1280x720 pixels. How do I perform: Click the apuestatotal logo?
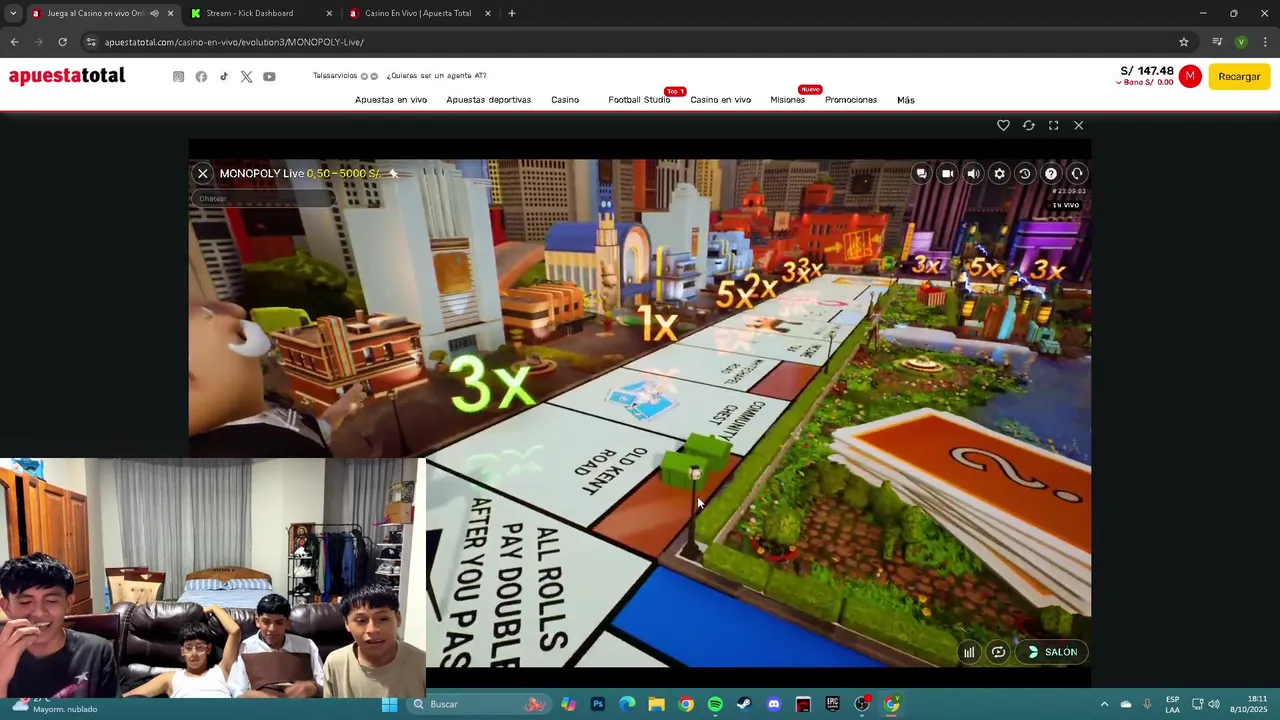coord(67,76)
